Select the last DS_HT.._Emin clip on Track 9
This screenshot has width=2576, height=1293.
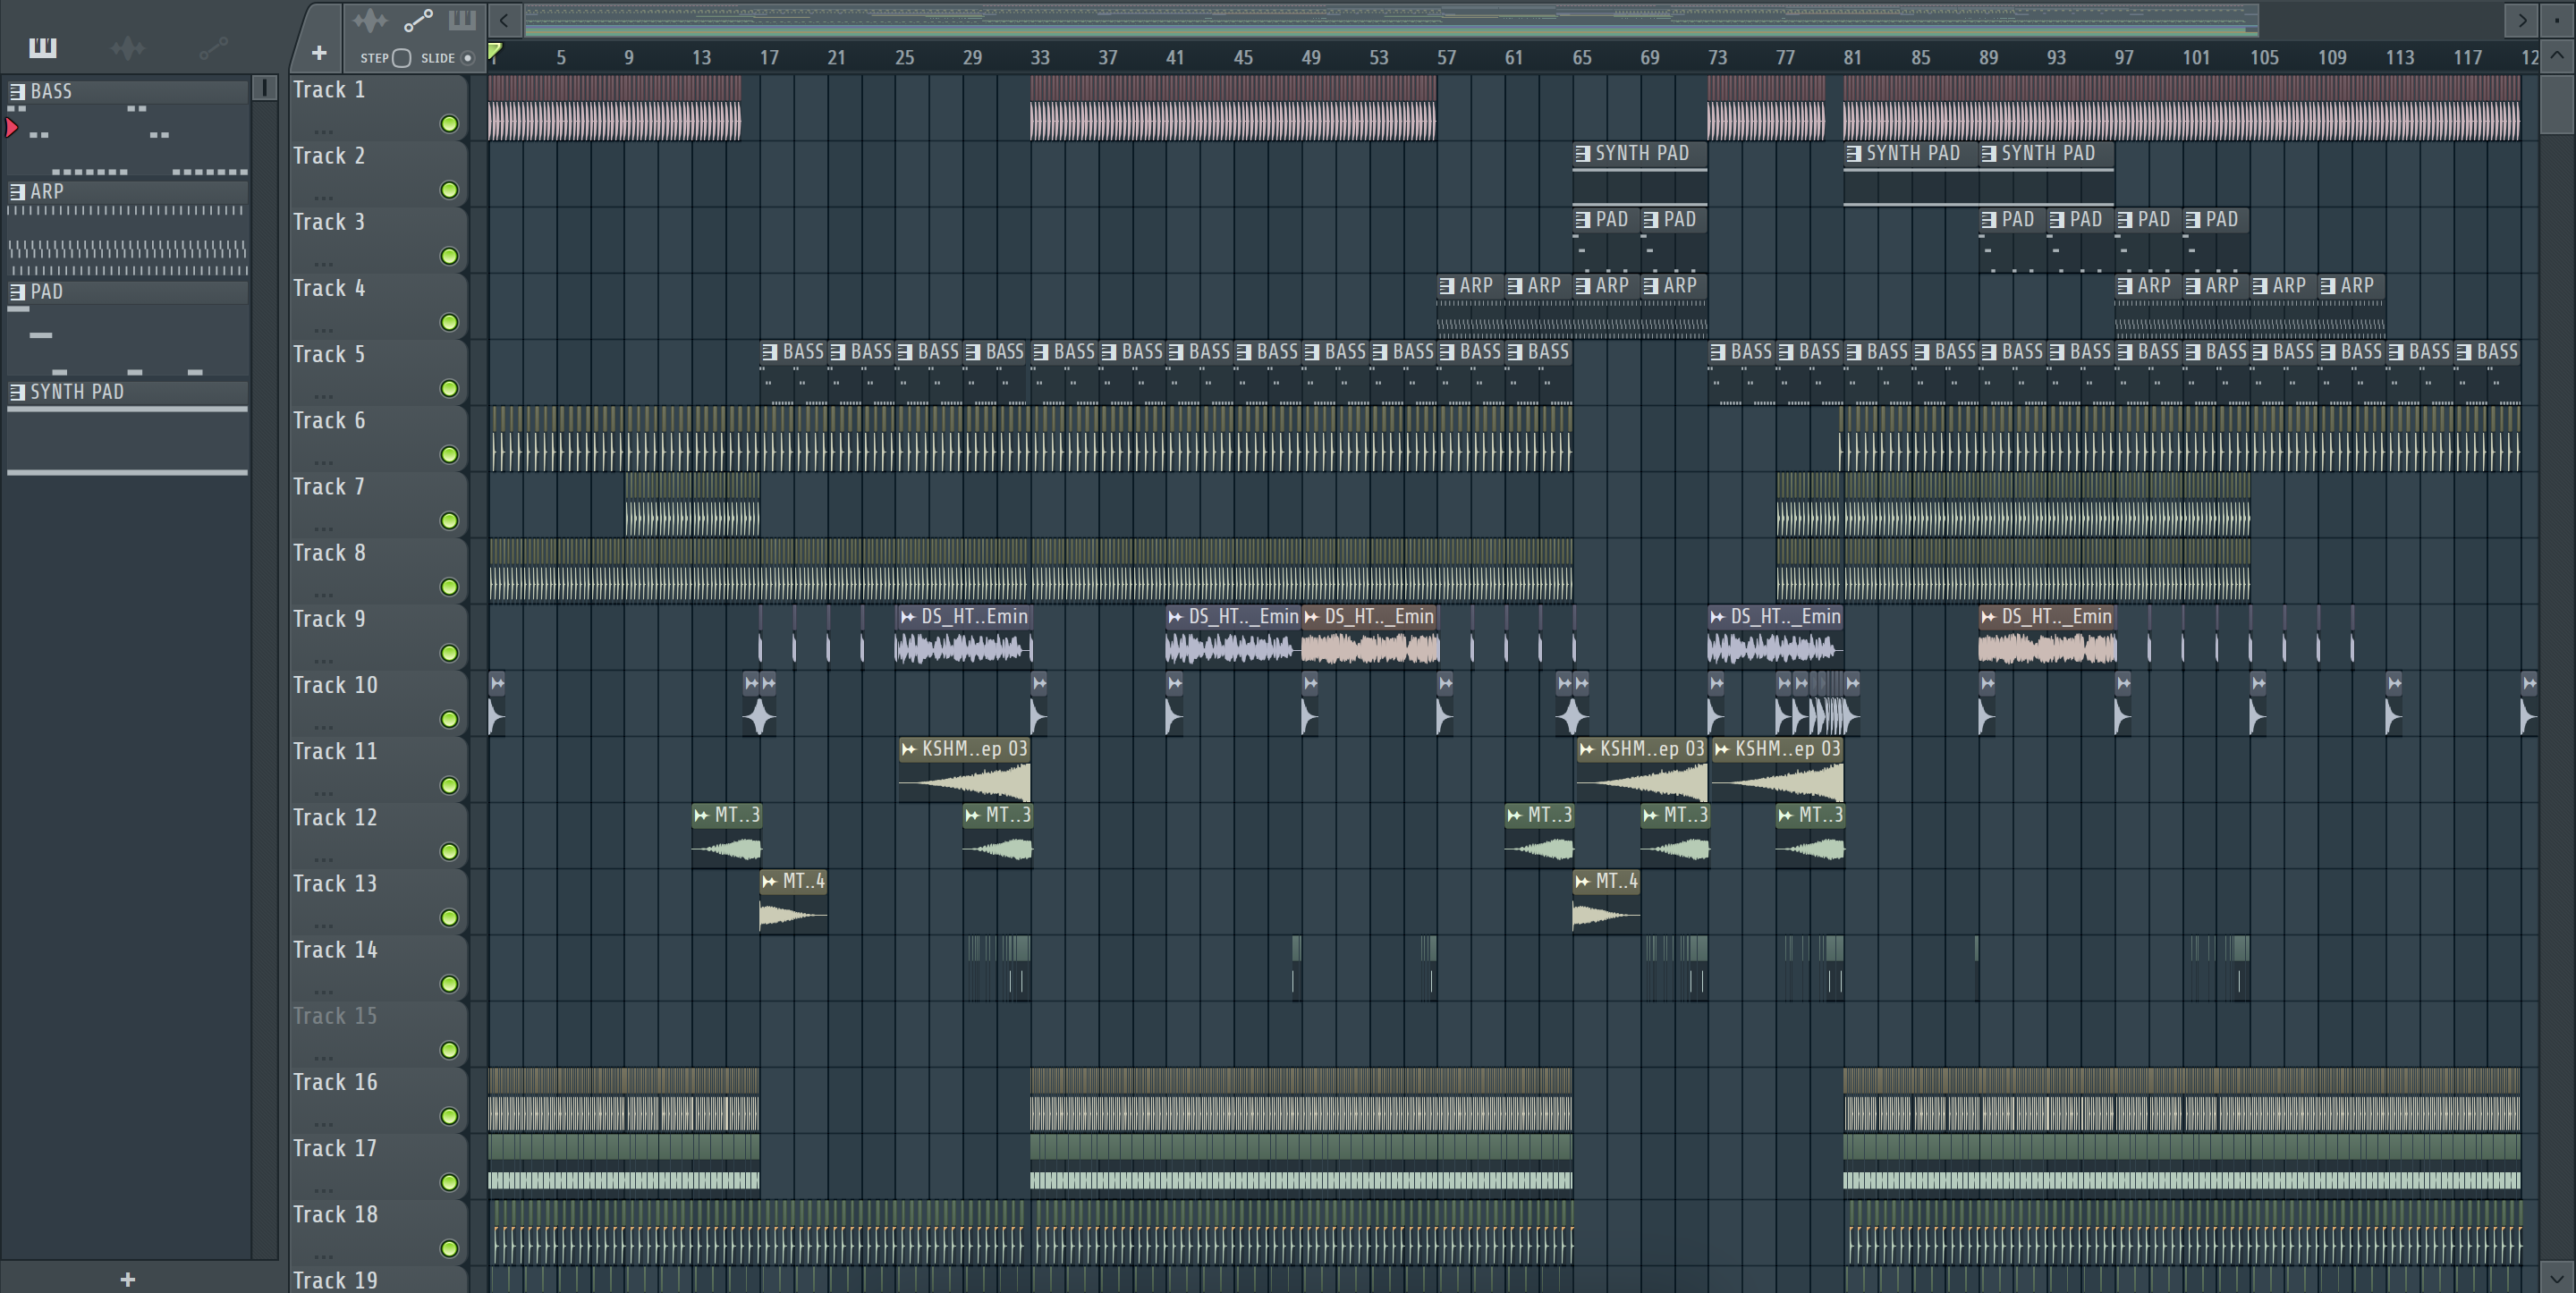tap(2046, 636)
